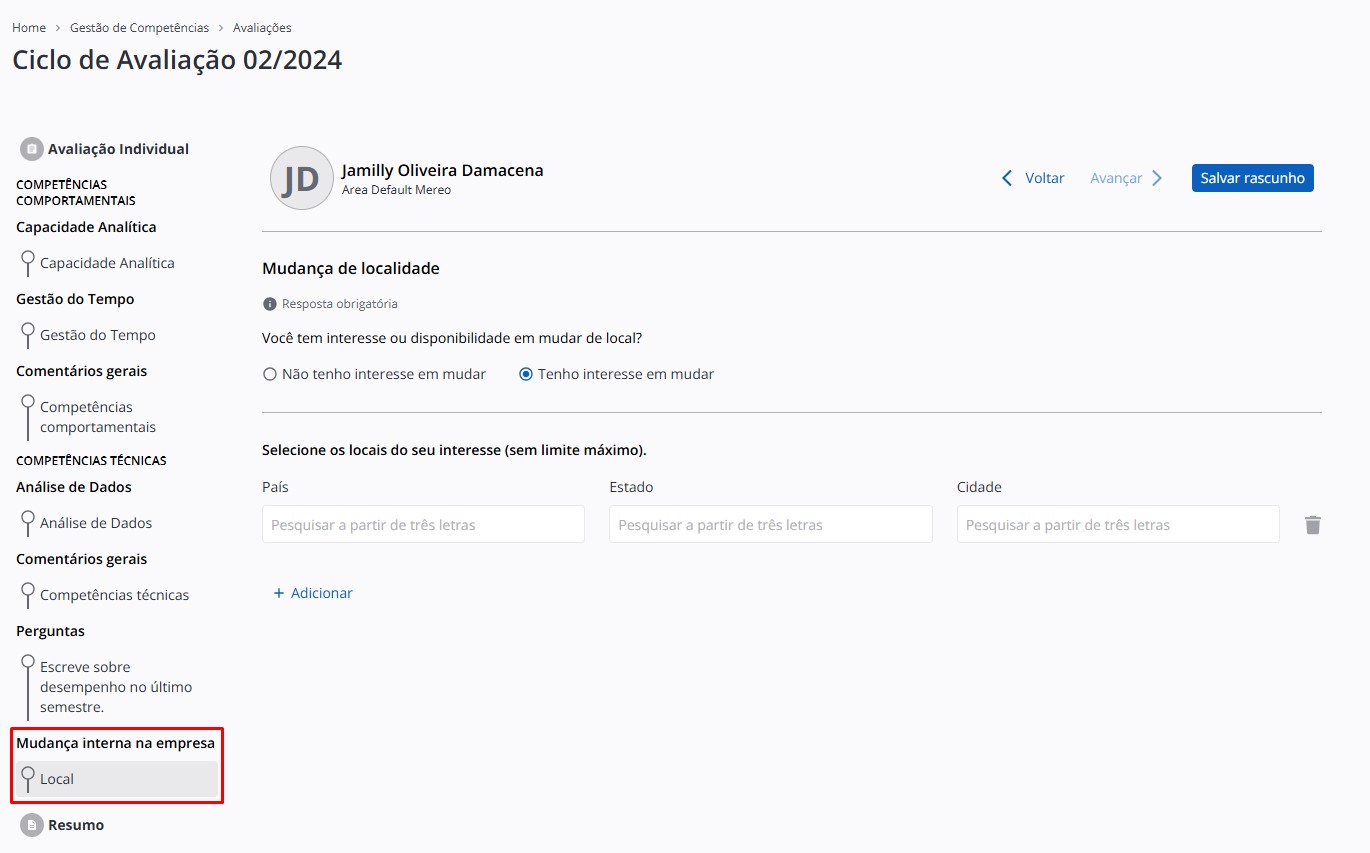Click the trash icon to delete location row
1370x853 pixels.
(1312, 525)
